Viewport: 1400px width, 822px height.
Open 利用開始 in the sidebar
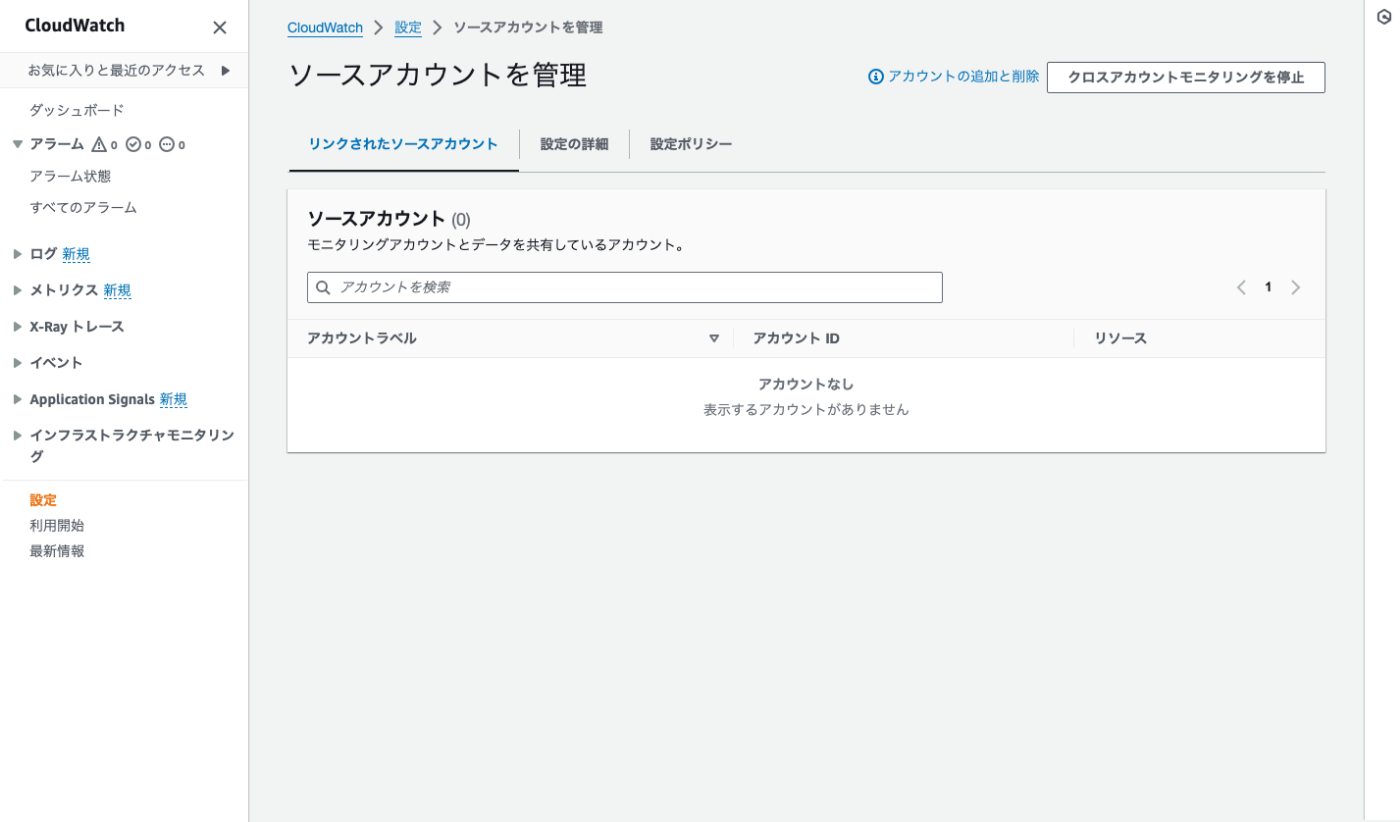tap(57, 526)
